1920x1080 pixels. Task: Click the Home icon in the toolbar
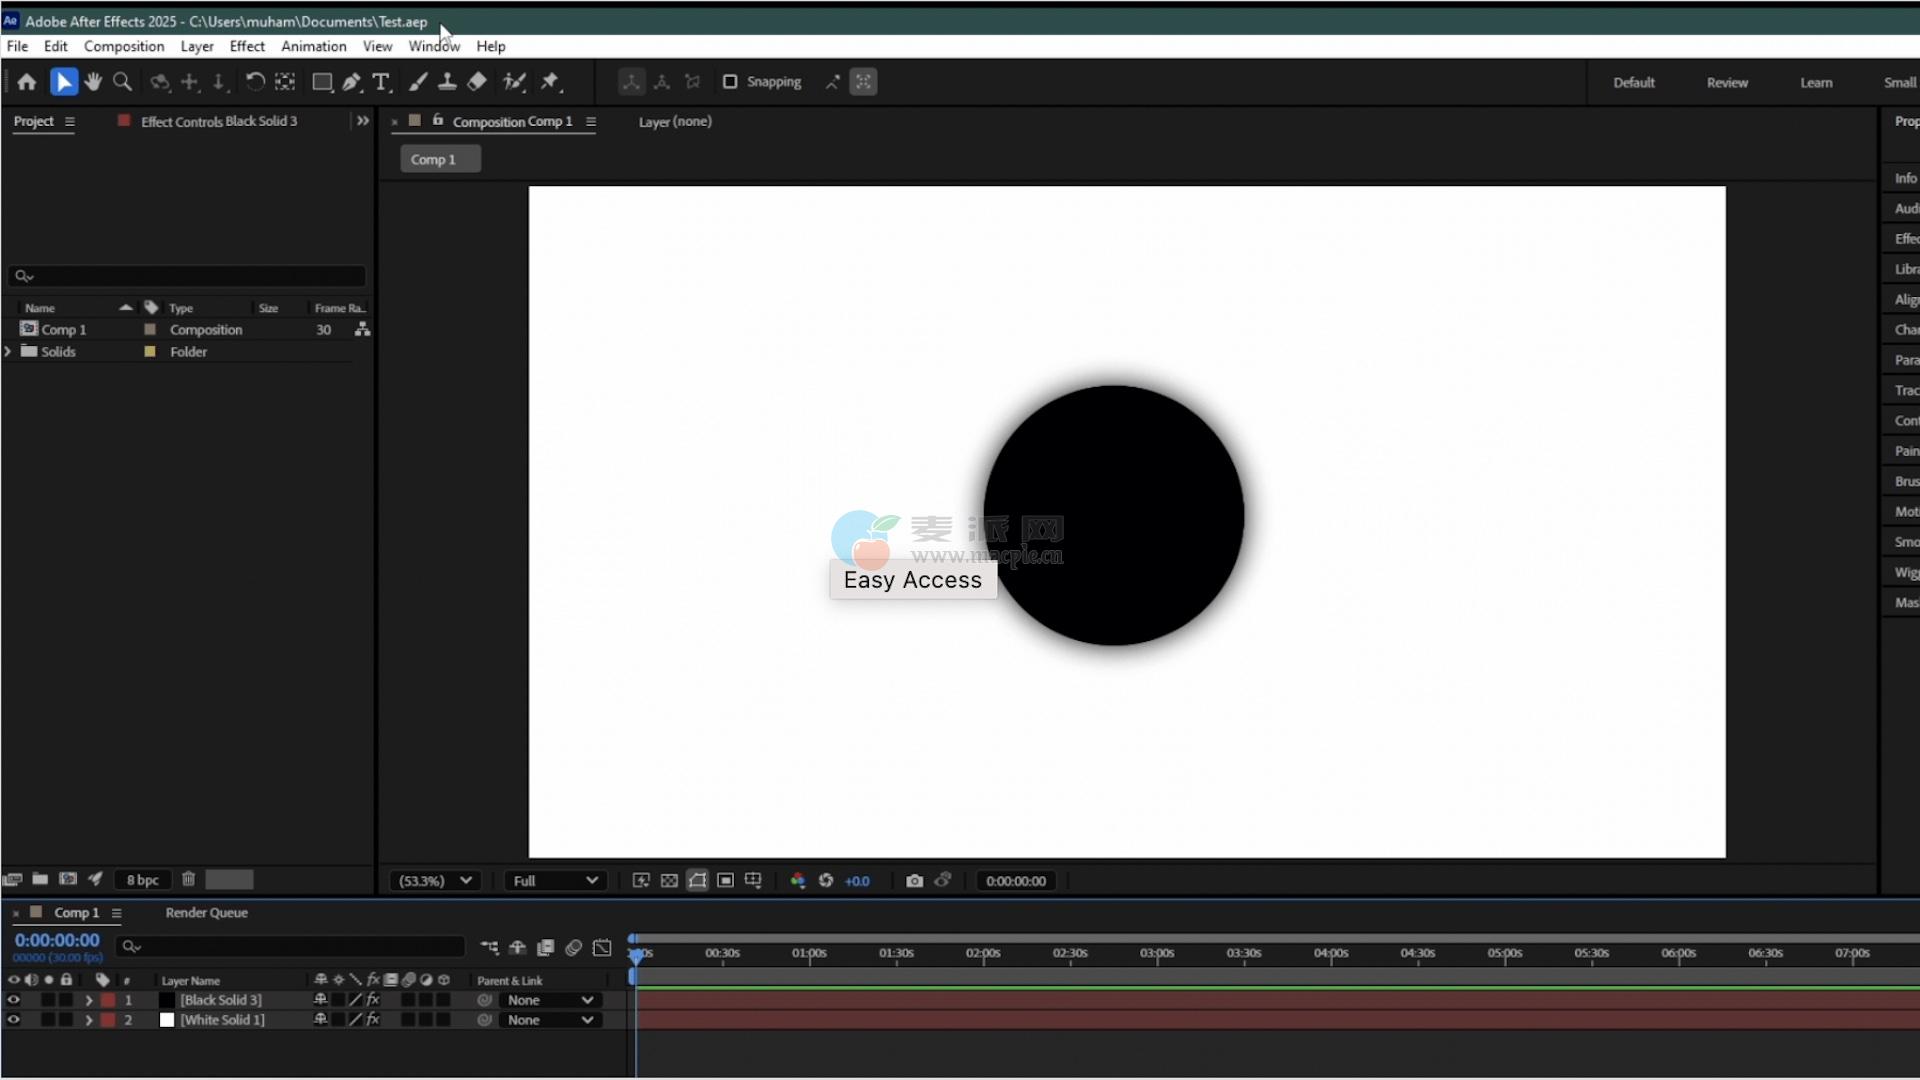point(27,82)
